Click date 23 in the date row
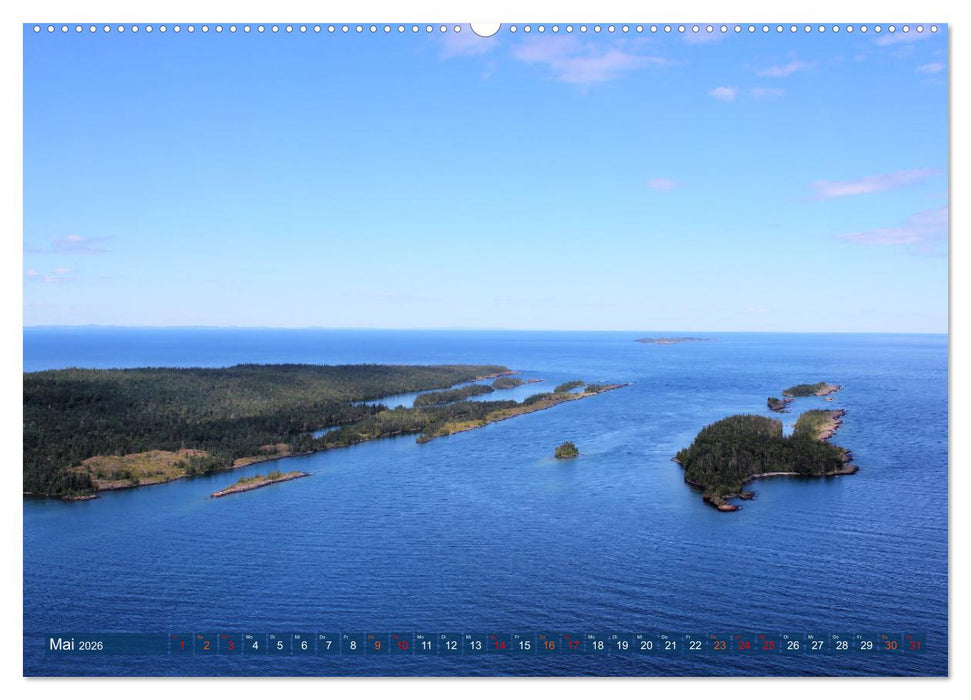The width and height of the screenshot is (971, 700). (719, 644)
